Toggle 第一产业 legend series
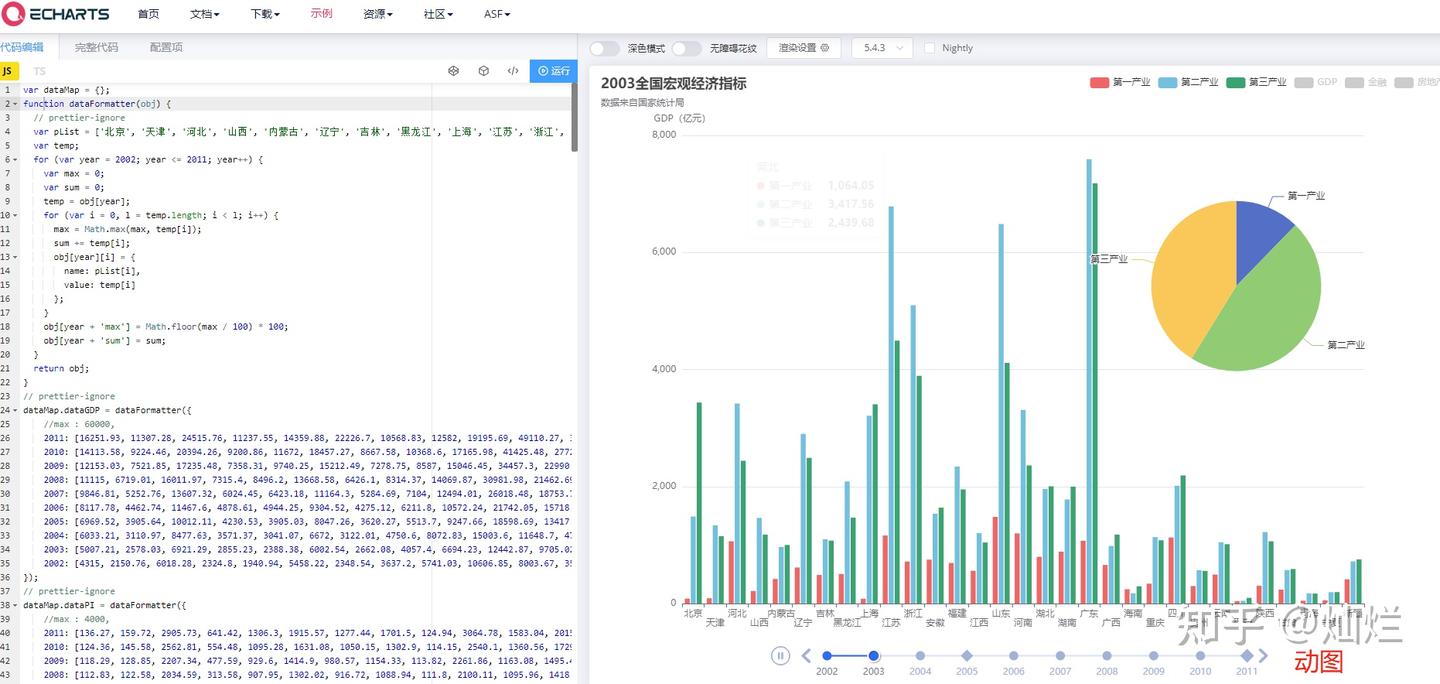 1120,82
